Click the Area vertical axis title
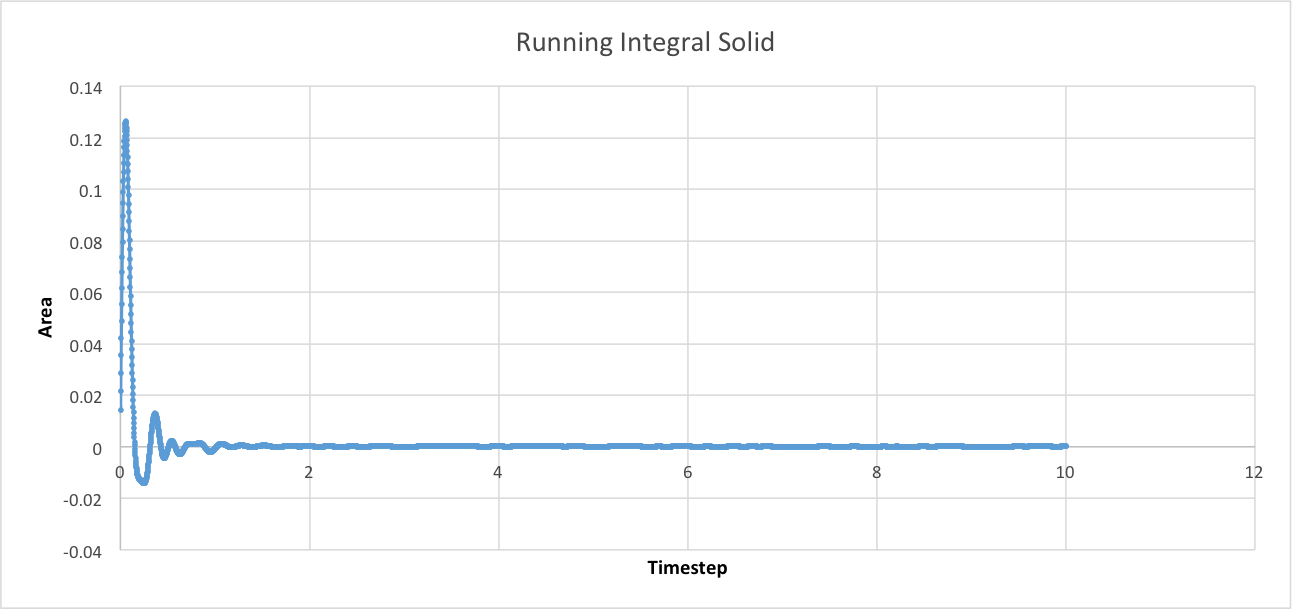The width and height of the screenshot is (1292, 609). [x=46, y=316]
